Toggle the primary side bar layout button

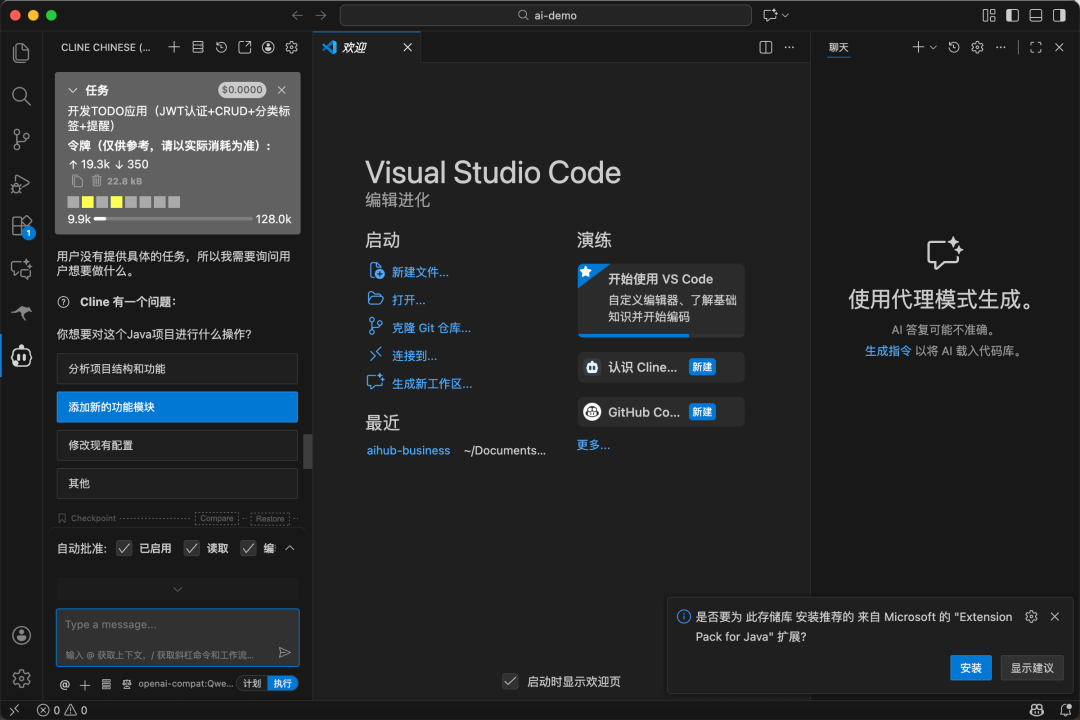pos(1012,15)
